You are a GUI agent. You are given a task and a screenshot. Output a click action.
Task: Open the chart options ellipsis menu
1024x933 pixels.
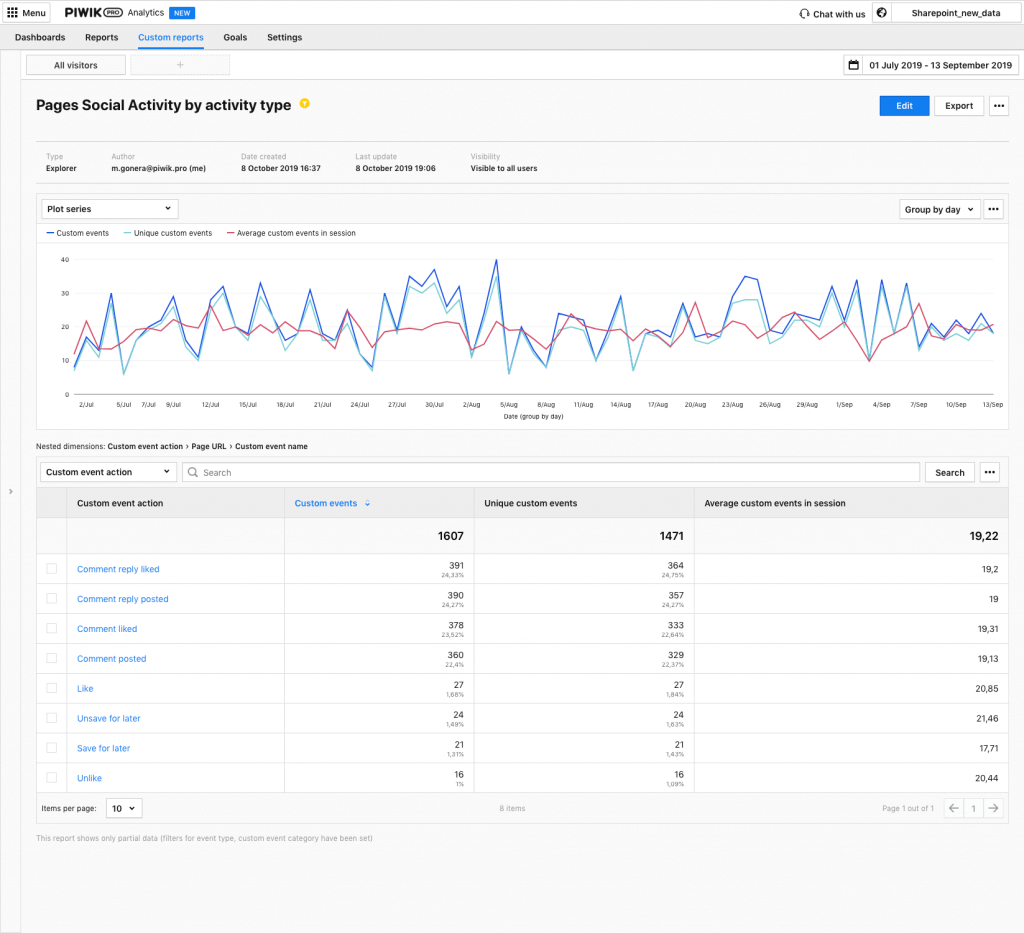point(991,209)
